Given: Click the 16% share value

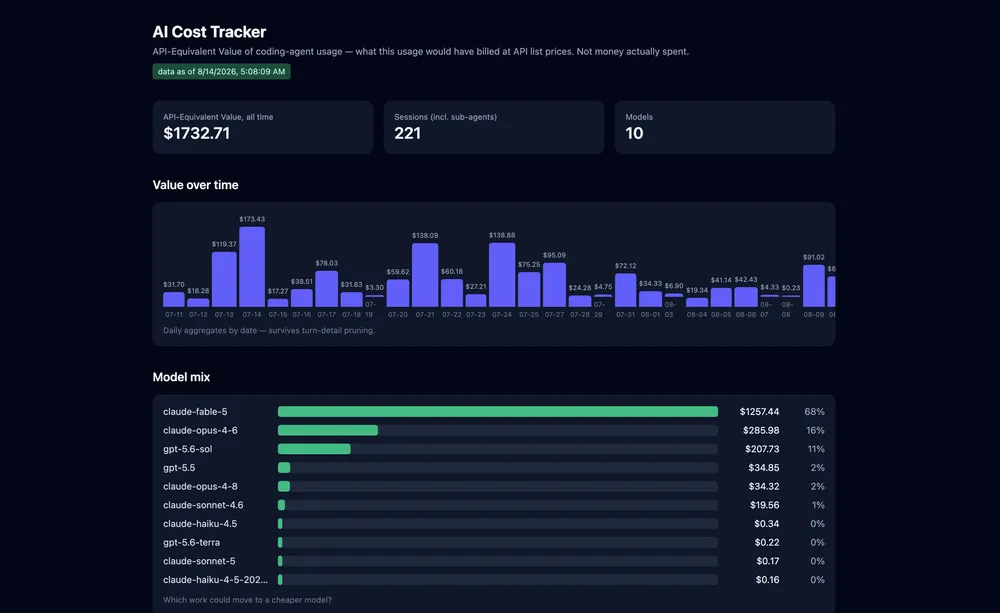Looking at the screenshot, I should click(x=815, y=431).
